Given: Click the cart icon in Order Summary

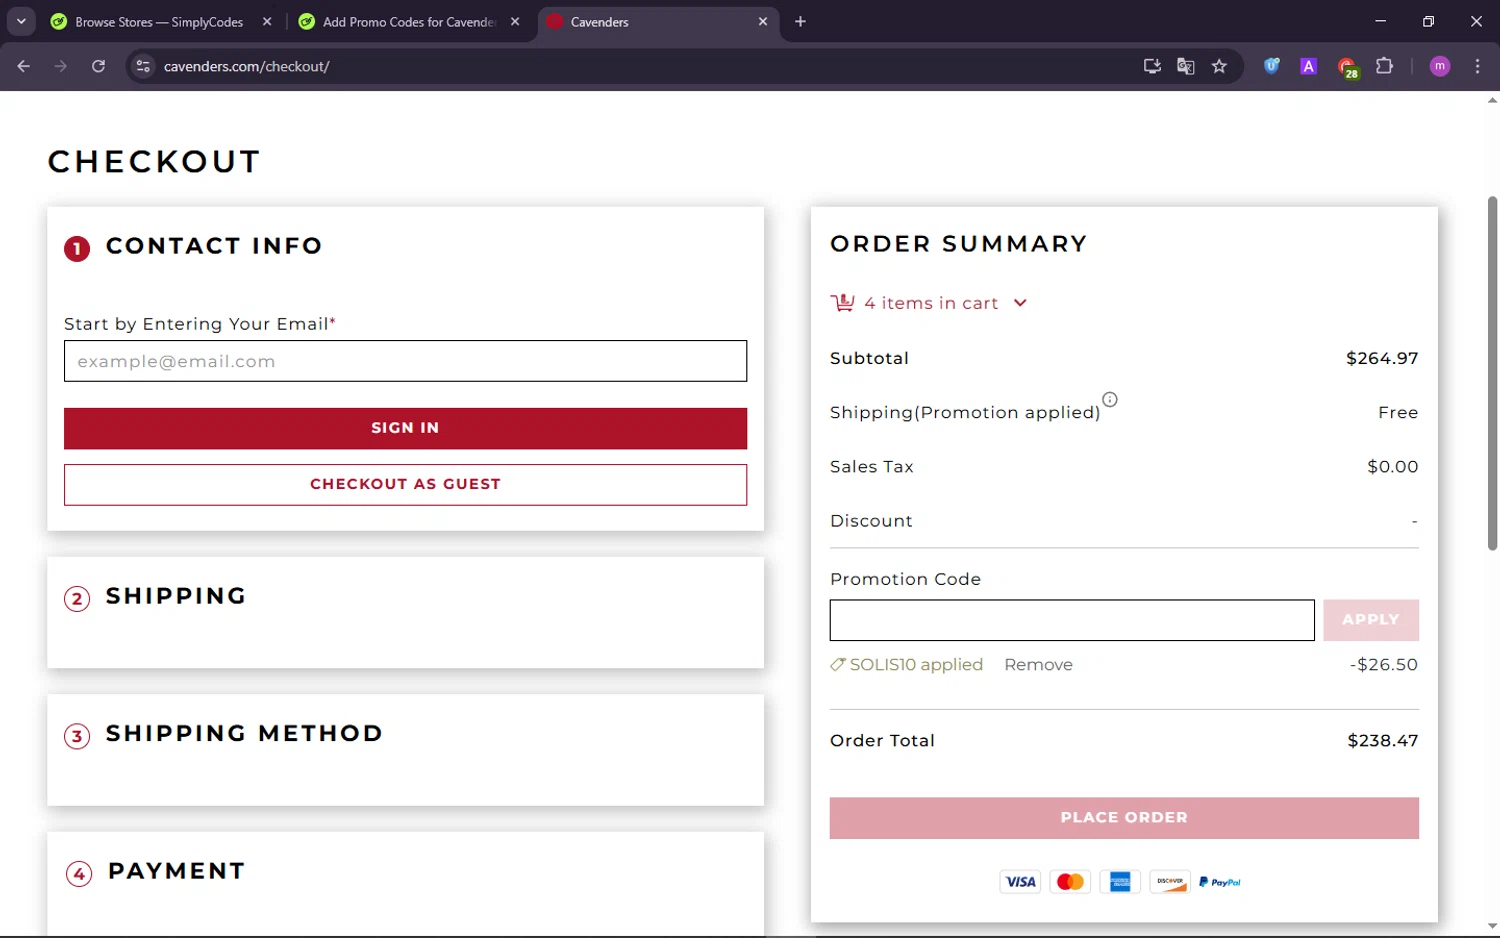Looking at the screenshot, I should [x=842, y=302].
